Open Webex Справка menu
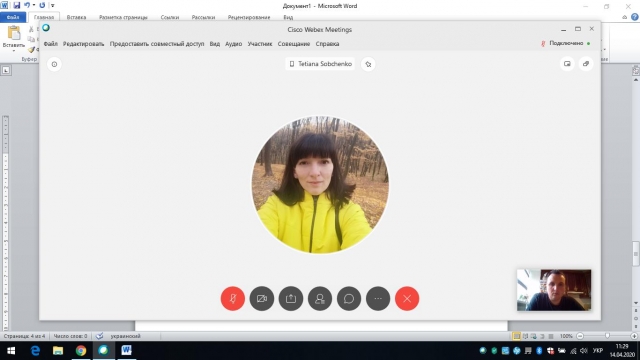 tap(327, 44)
